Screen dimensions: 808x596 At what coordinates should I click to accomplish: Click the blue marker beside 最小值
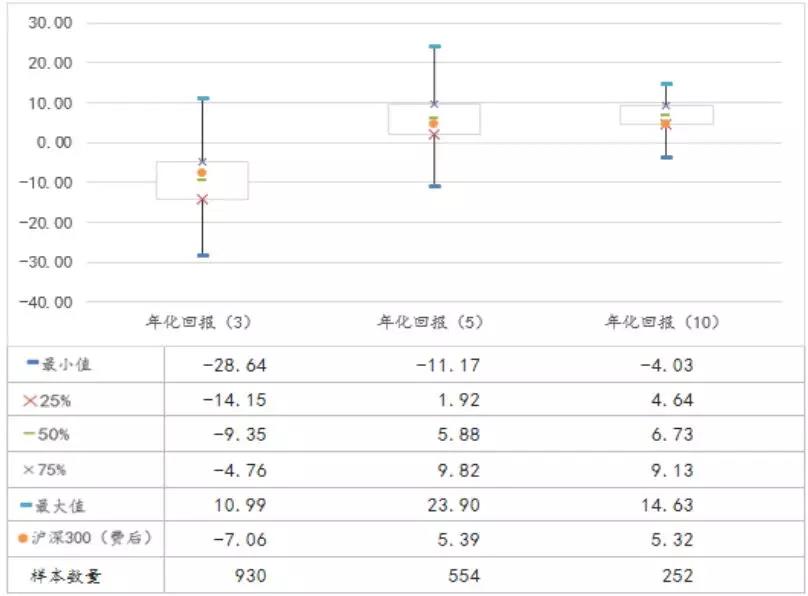pyautogui.click(x=31, y=365)
